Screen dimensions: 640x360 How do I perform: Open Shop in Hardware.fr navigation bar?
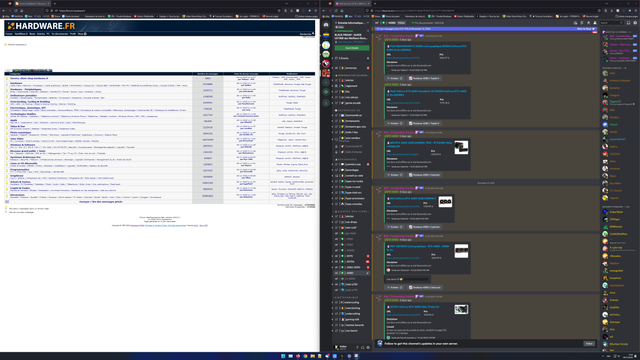[80, 34]
